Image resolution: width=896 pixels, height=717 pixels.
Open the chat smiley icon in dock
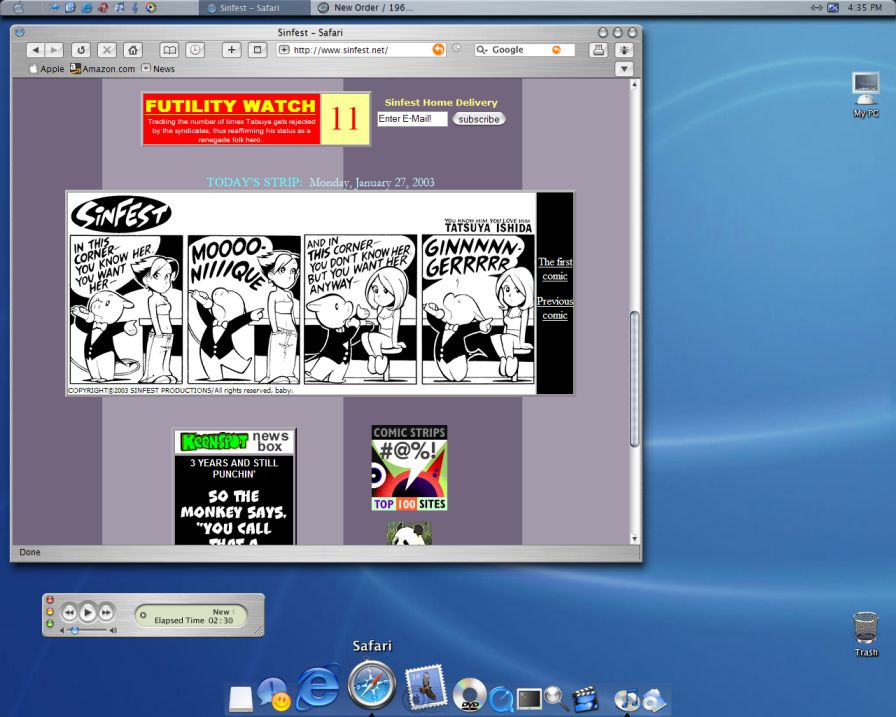click(274, 694)
